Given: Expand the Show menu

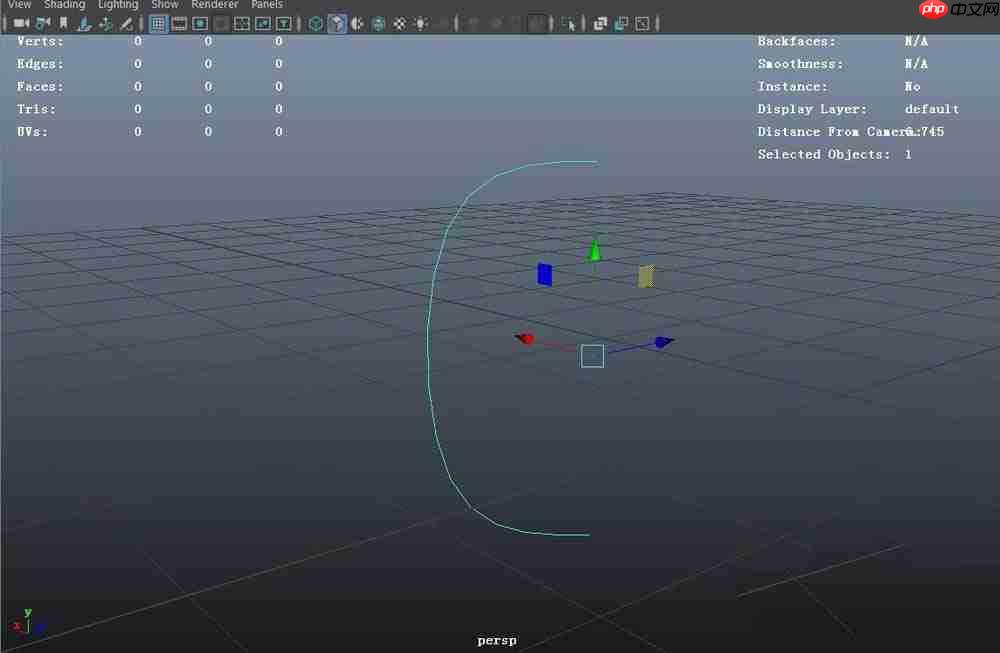Looking at the screenshot, I should tap(165, 5).
